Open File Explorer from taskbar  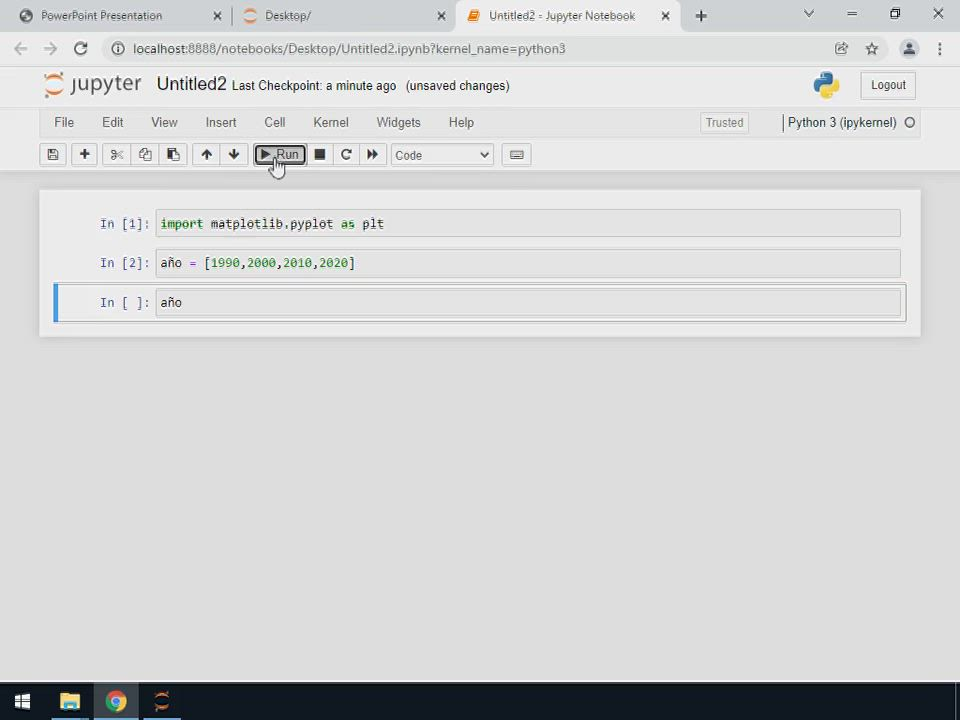click(70, 701)
